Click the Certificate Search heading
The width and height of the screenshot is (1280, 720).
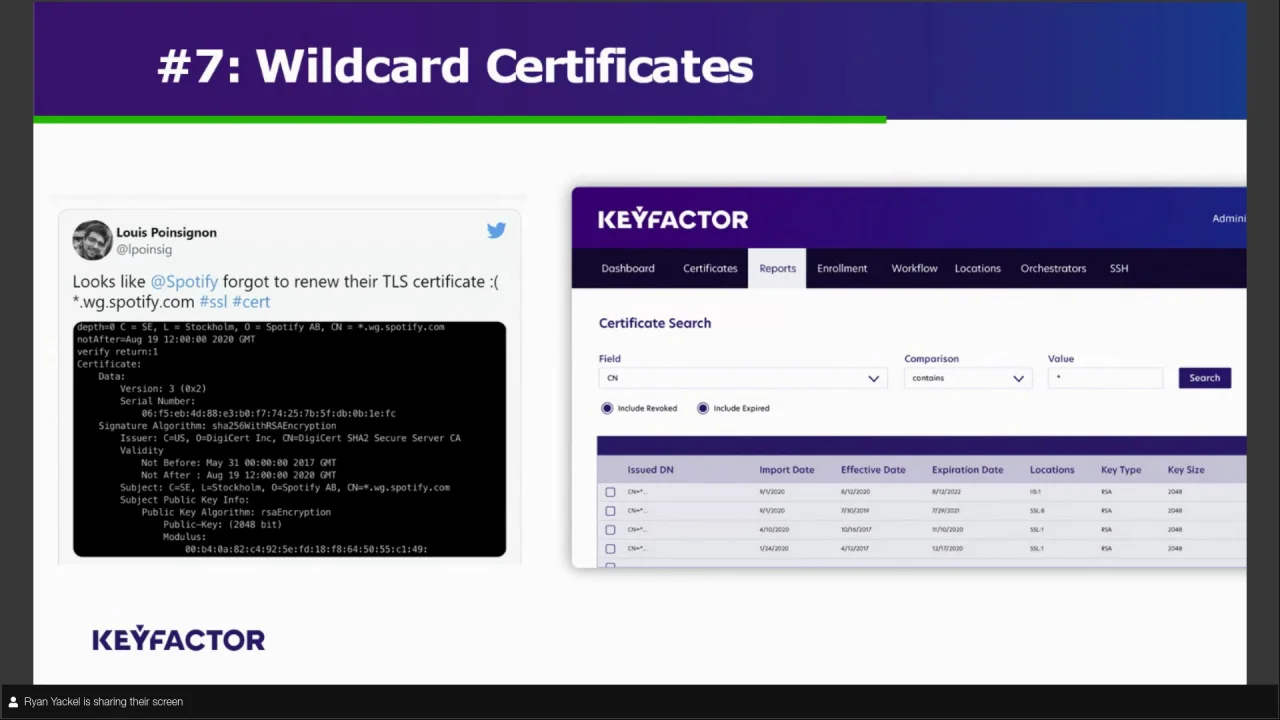coord(655,323)
